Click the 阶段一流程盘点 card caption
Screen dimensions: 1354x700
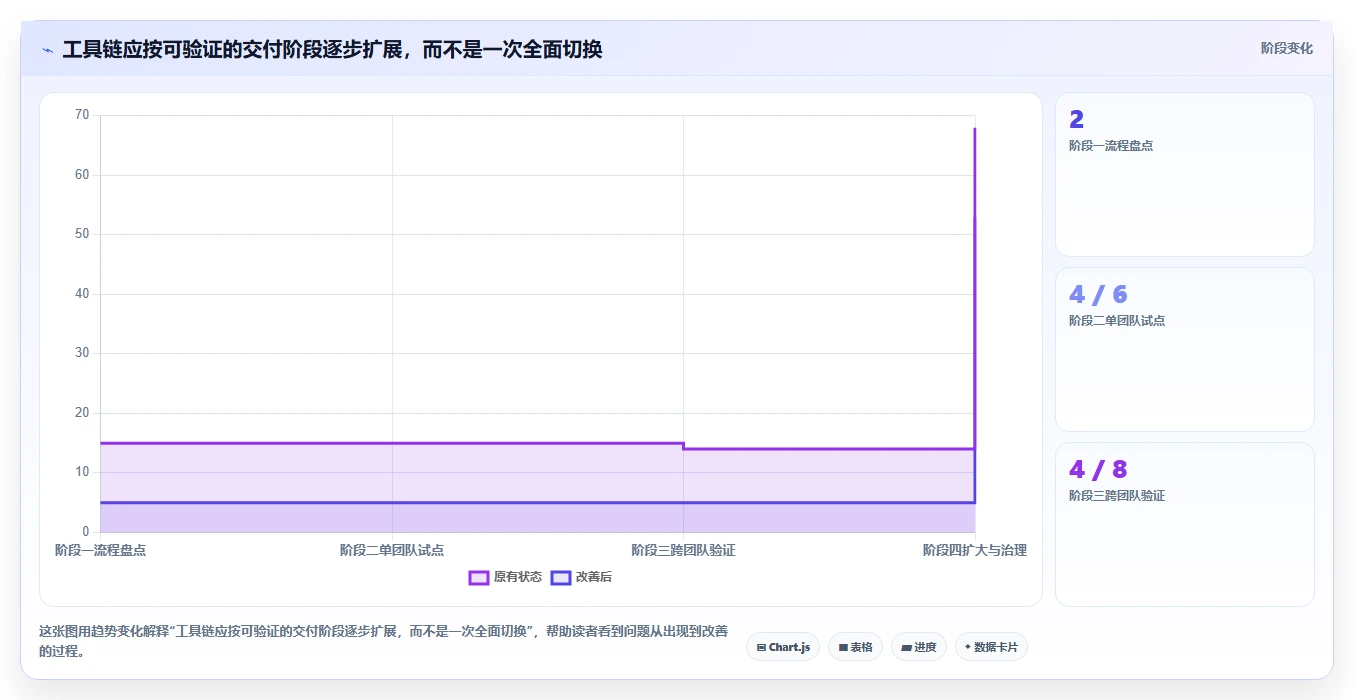tap(1111, 146)
